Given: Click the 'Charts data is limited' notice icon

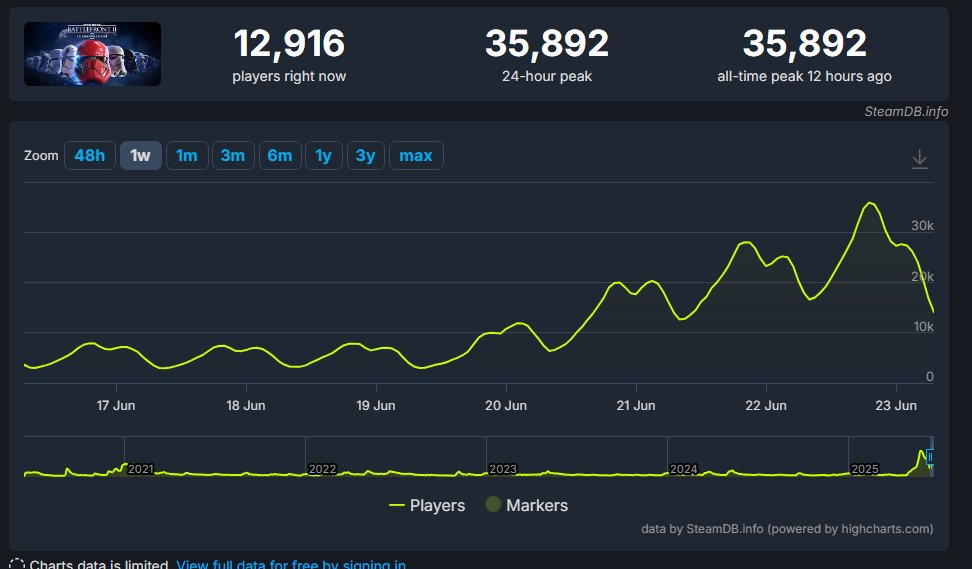Looking at the screenshot, I should click(x=17, y=565).
